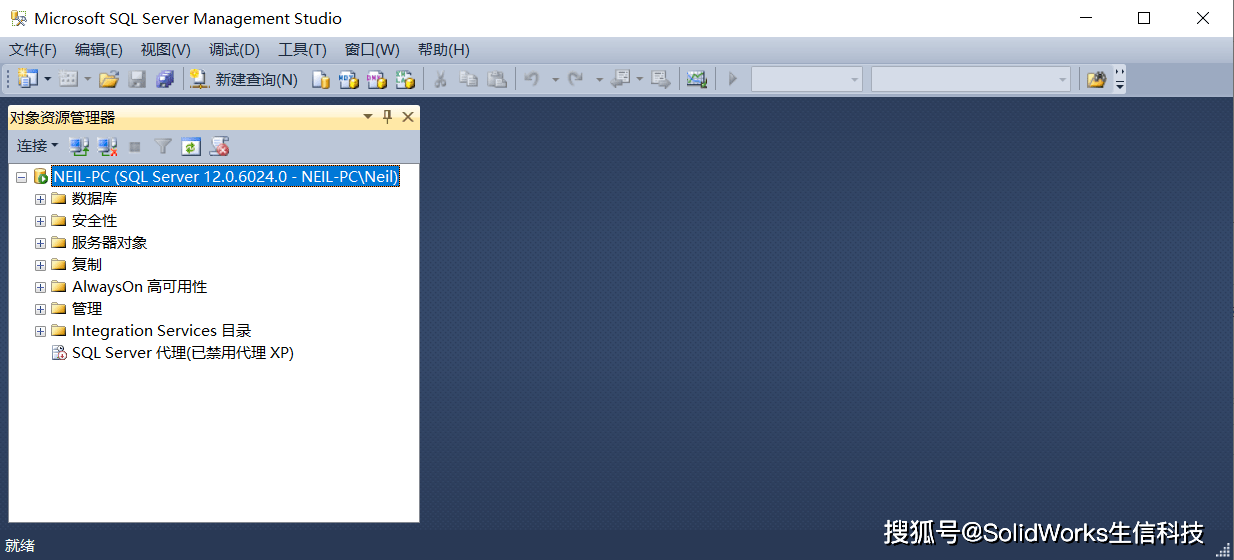
Task: Click the Save disk icon
Action: pyautogui.click(x=137, y=79)
